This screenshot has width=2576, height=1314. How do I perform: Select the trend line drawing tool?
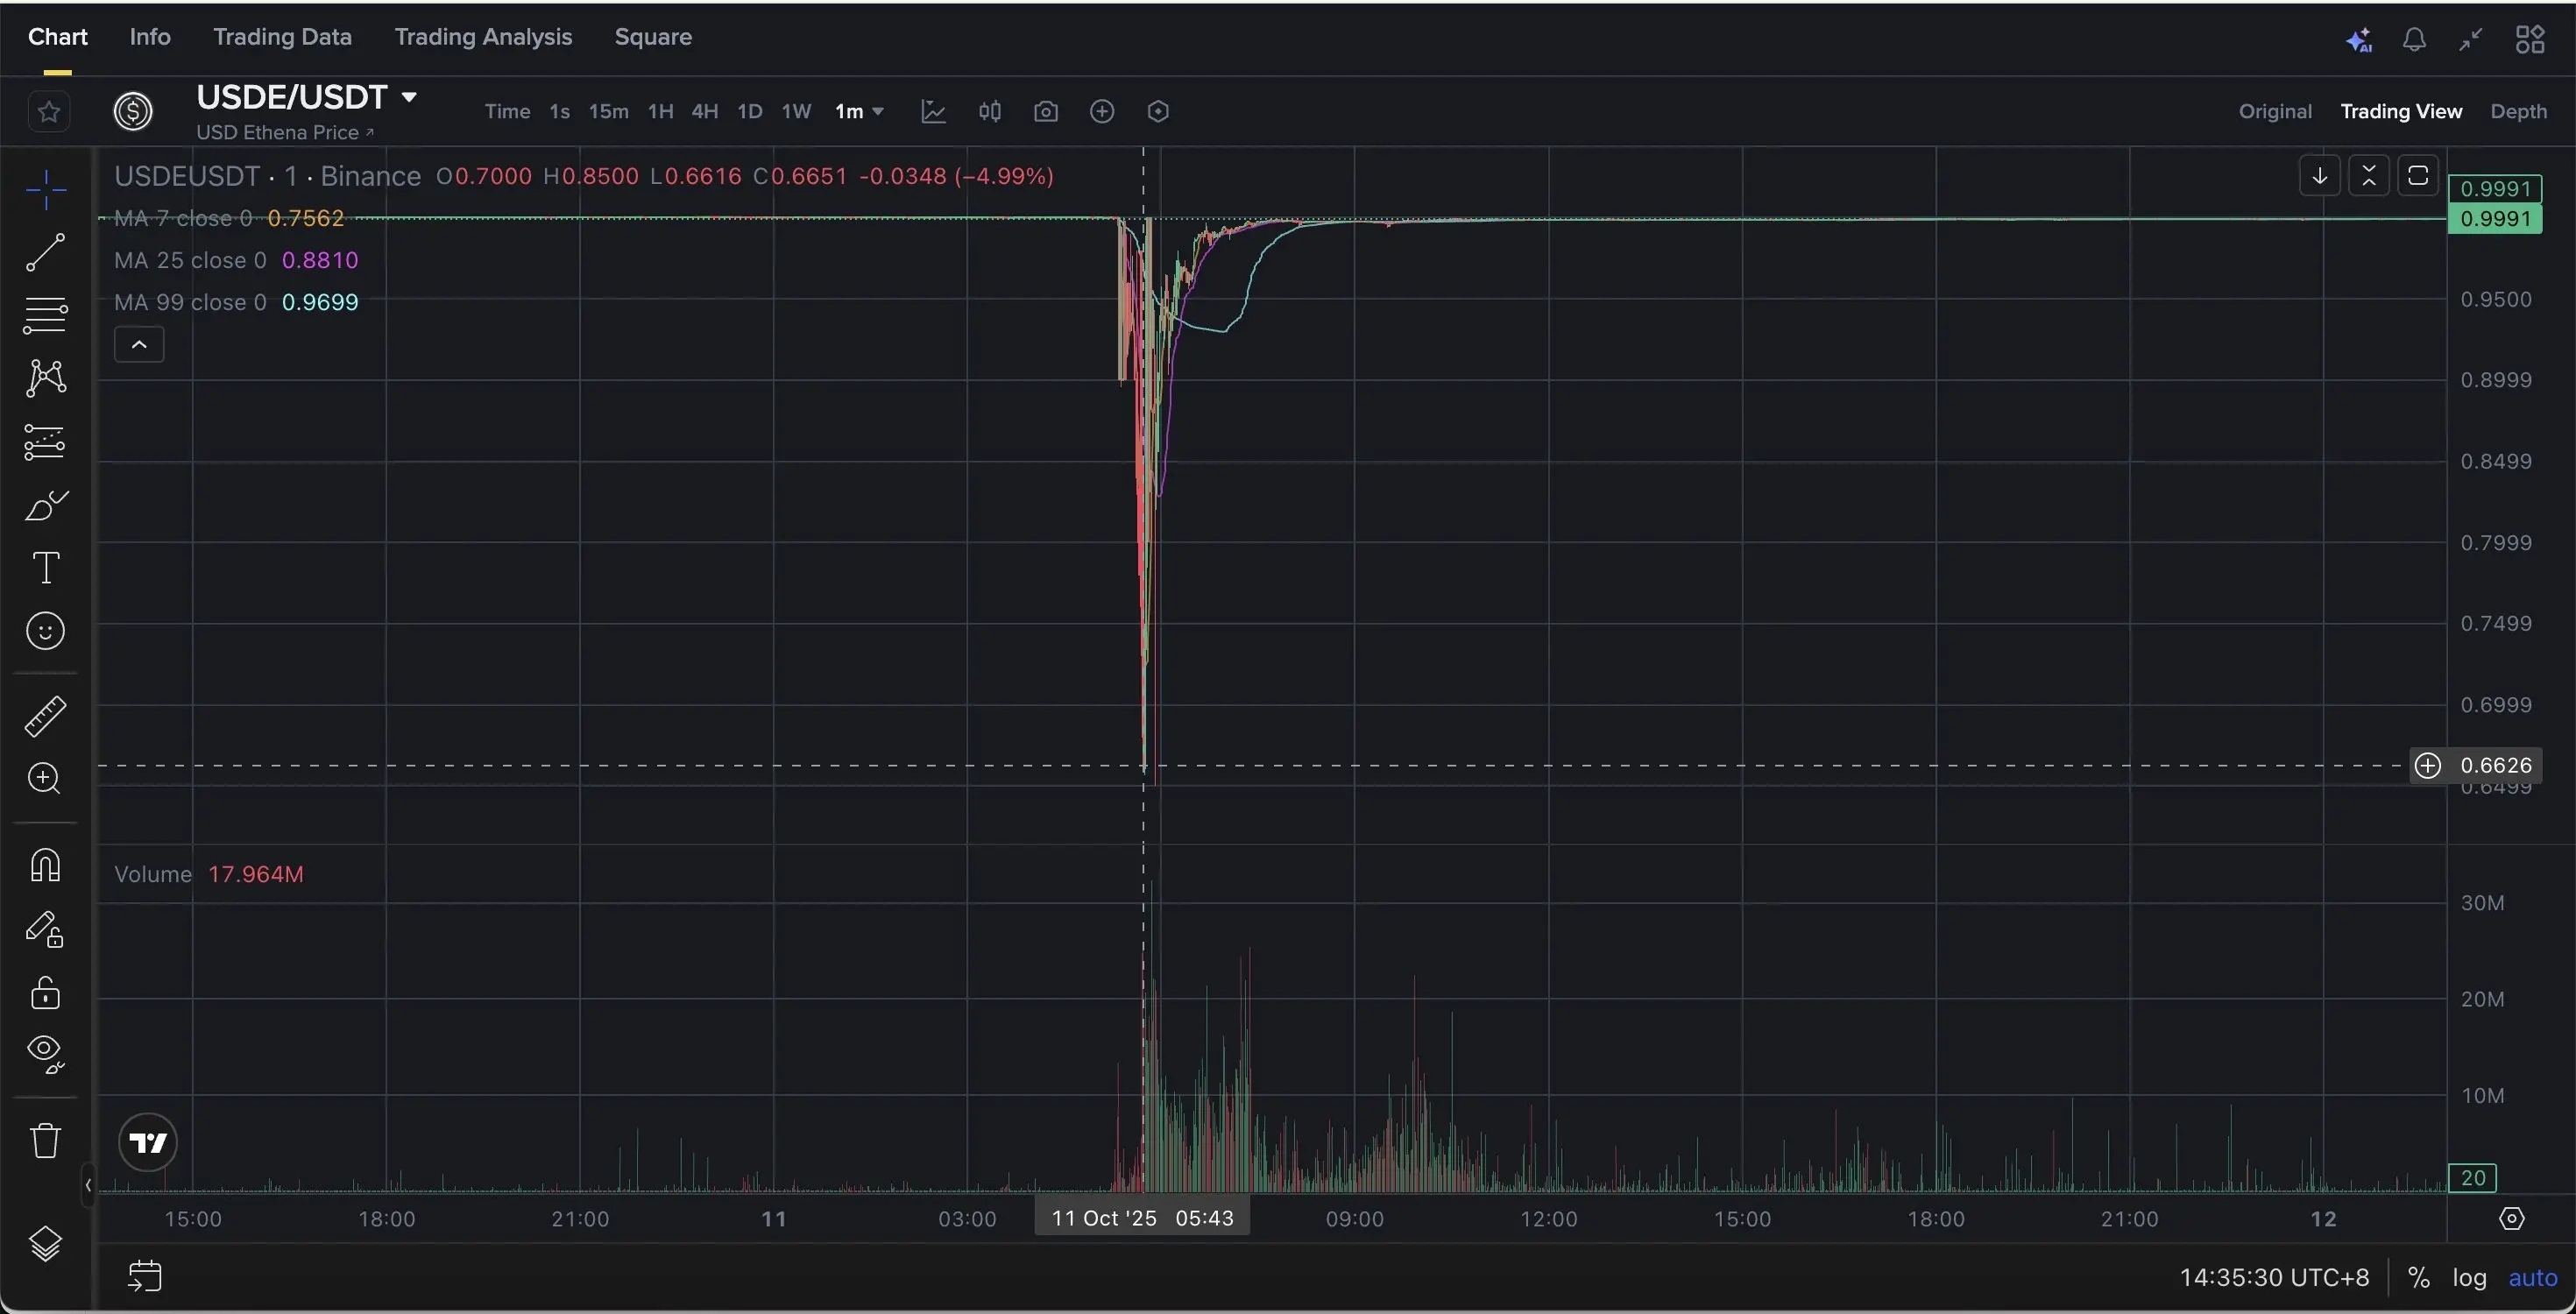coord(45,252)
